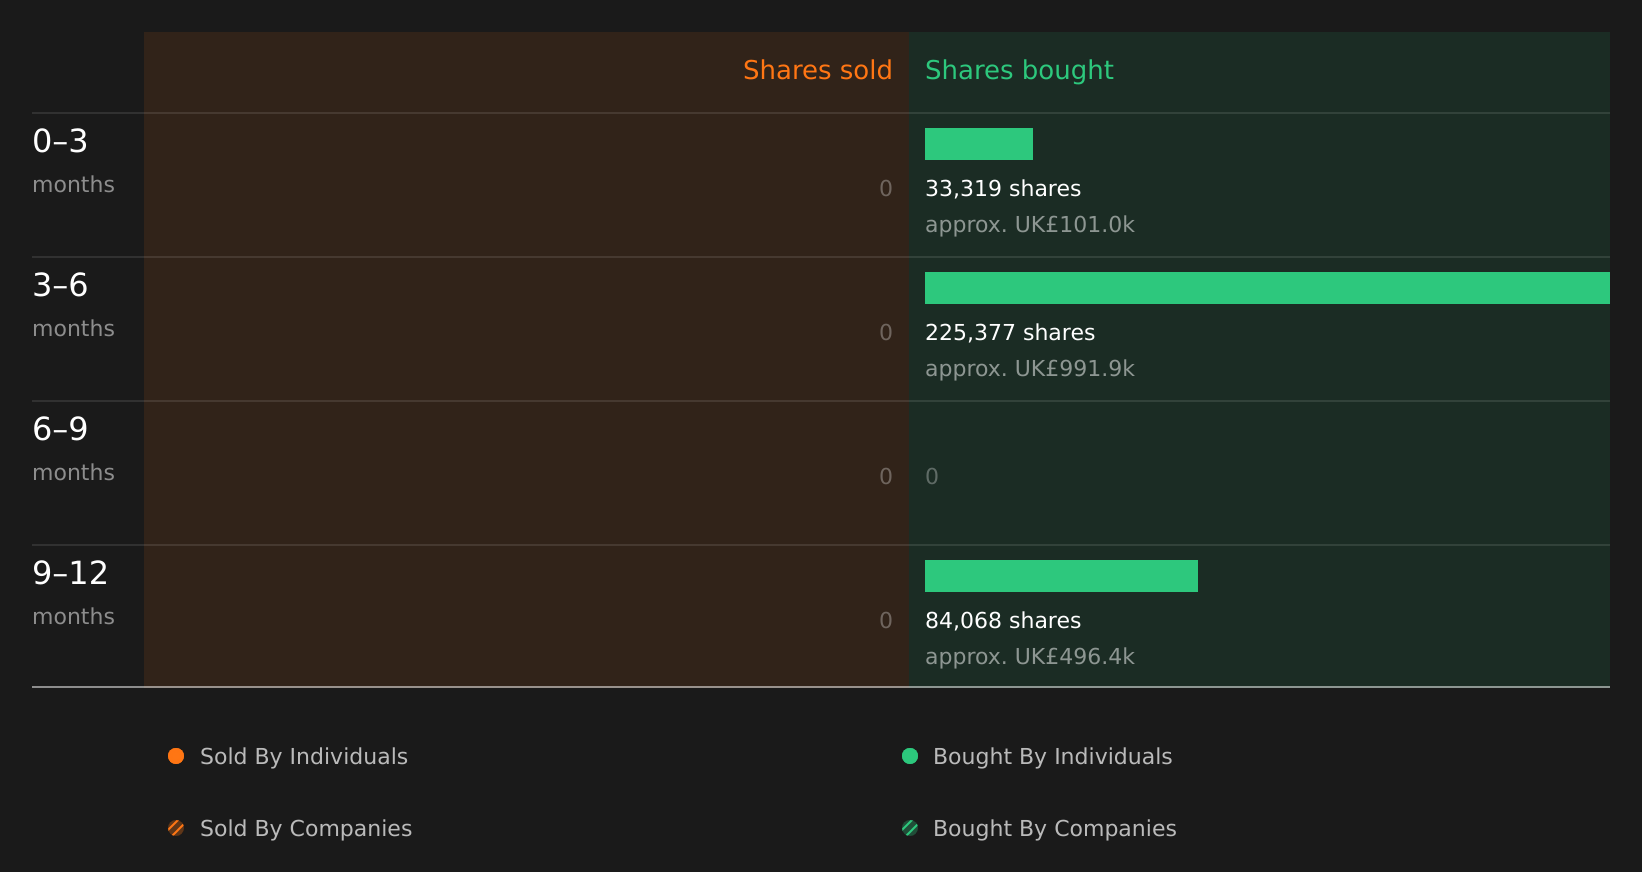
Task: Click the 33,319 shares value
Action: coord(1003,189)
